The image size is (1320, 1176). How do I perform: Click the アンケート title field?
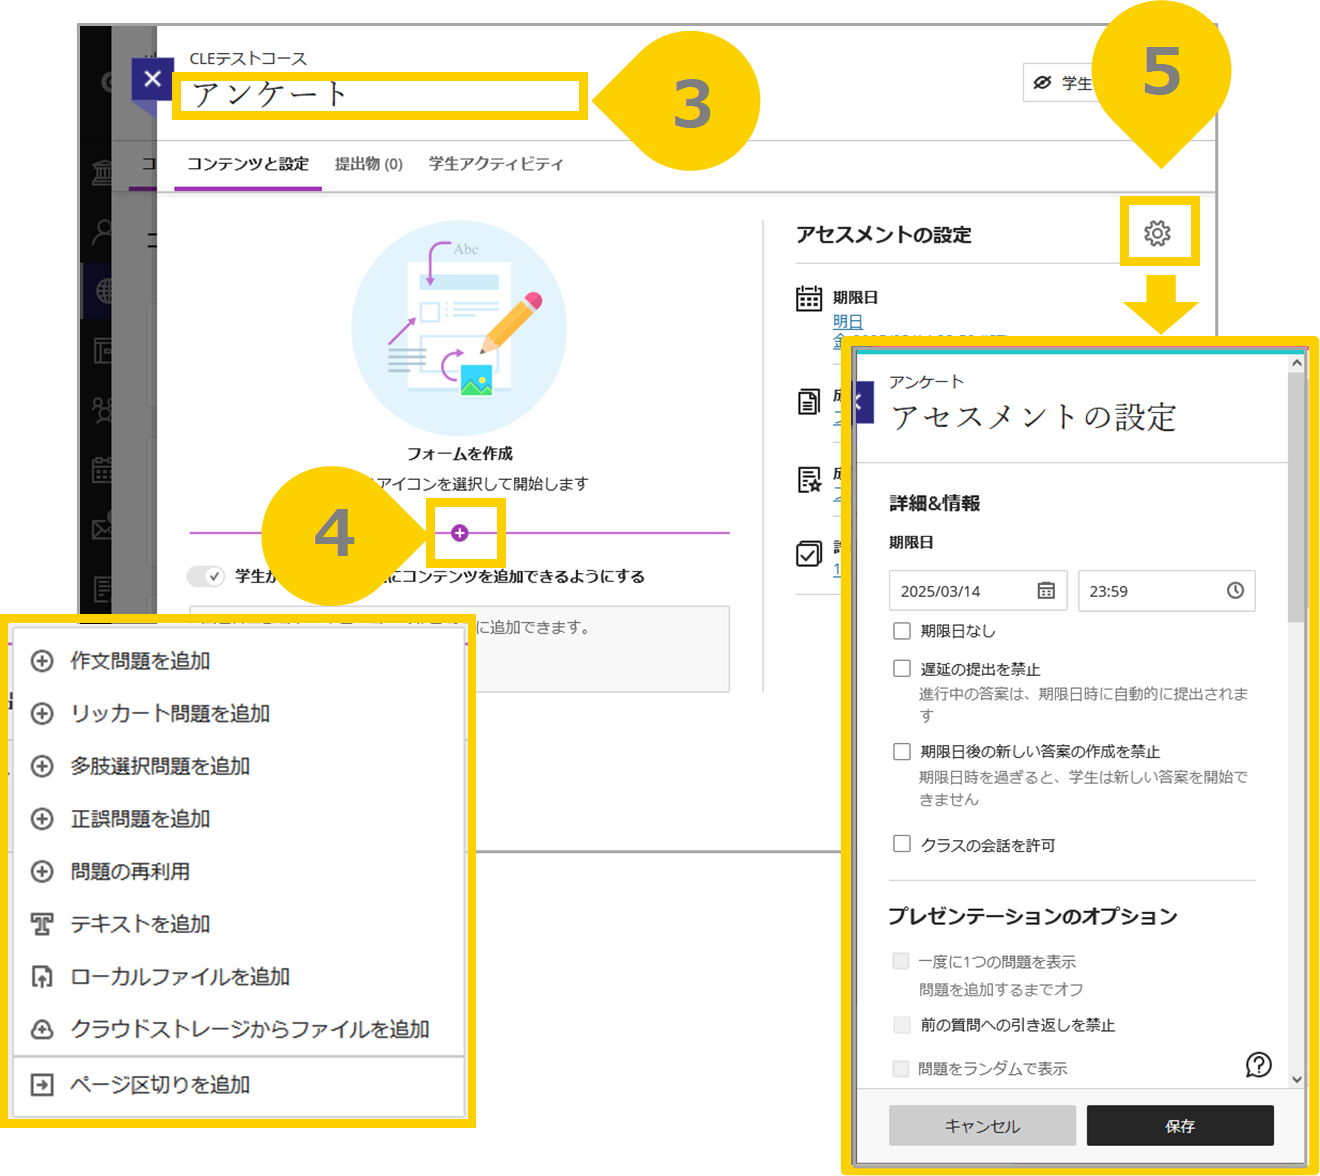[380, 95]
